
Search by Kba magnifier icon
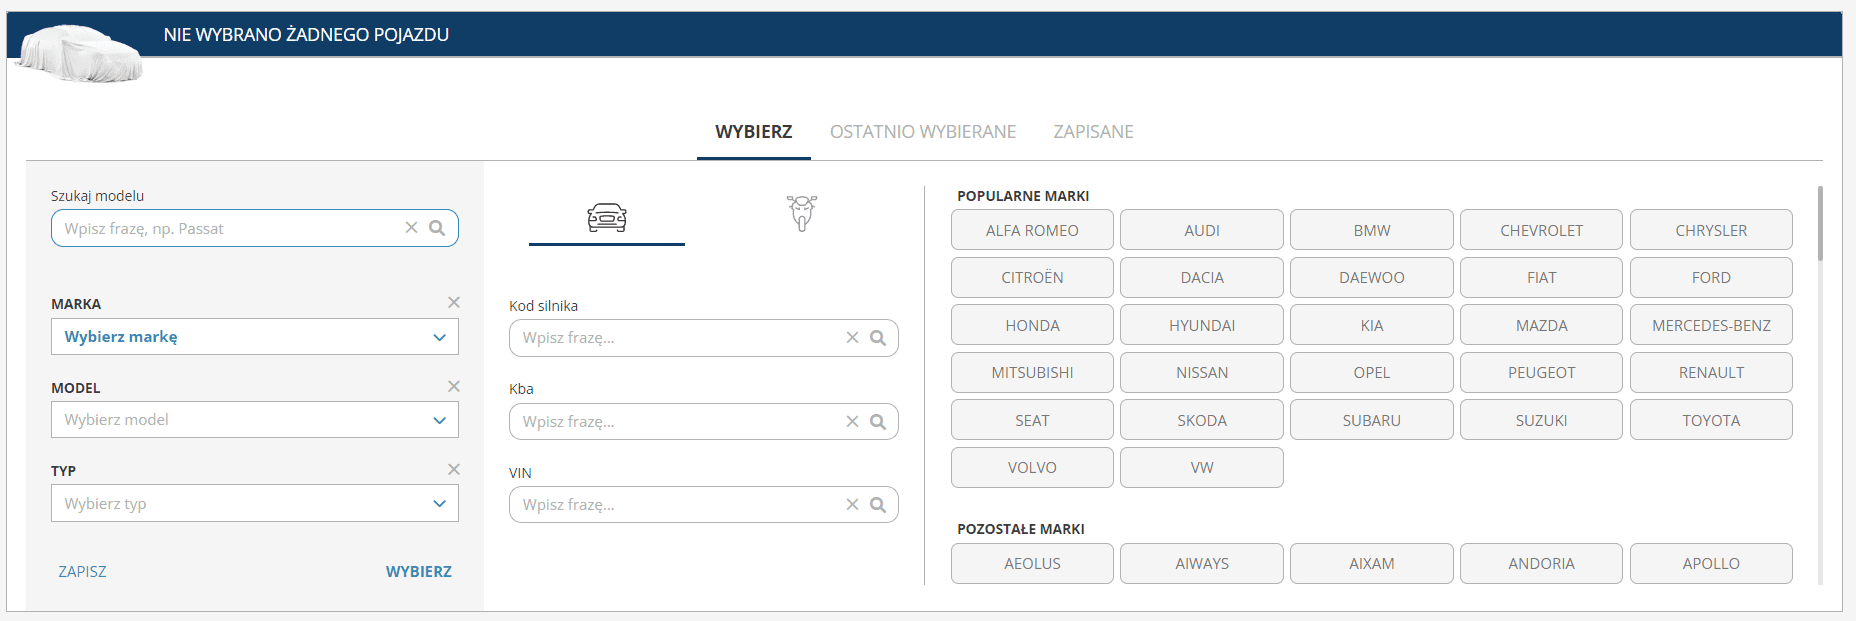878,422
